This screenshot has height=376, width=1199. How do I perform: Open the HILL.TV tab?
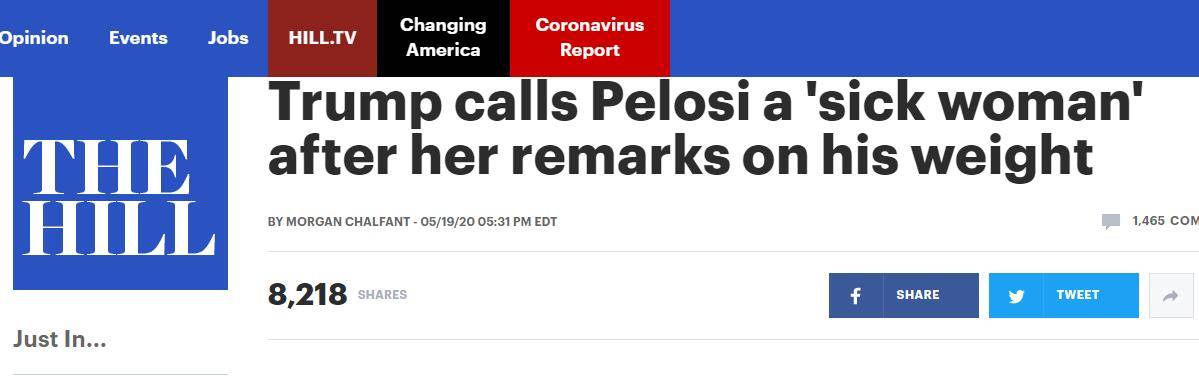[x=322, y=38]
